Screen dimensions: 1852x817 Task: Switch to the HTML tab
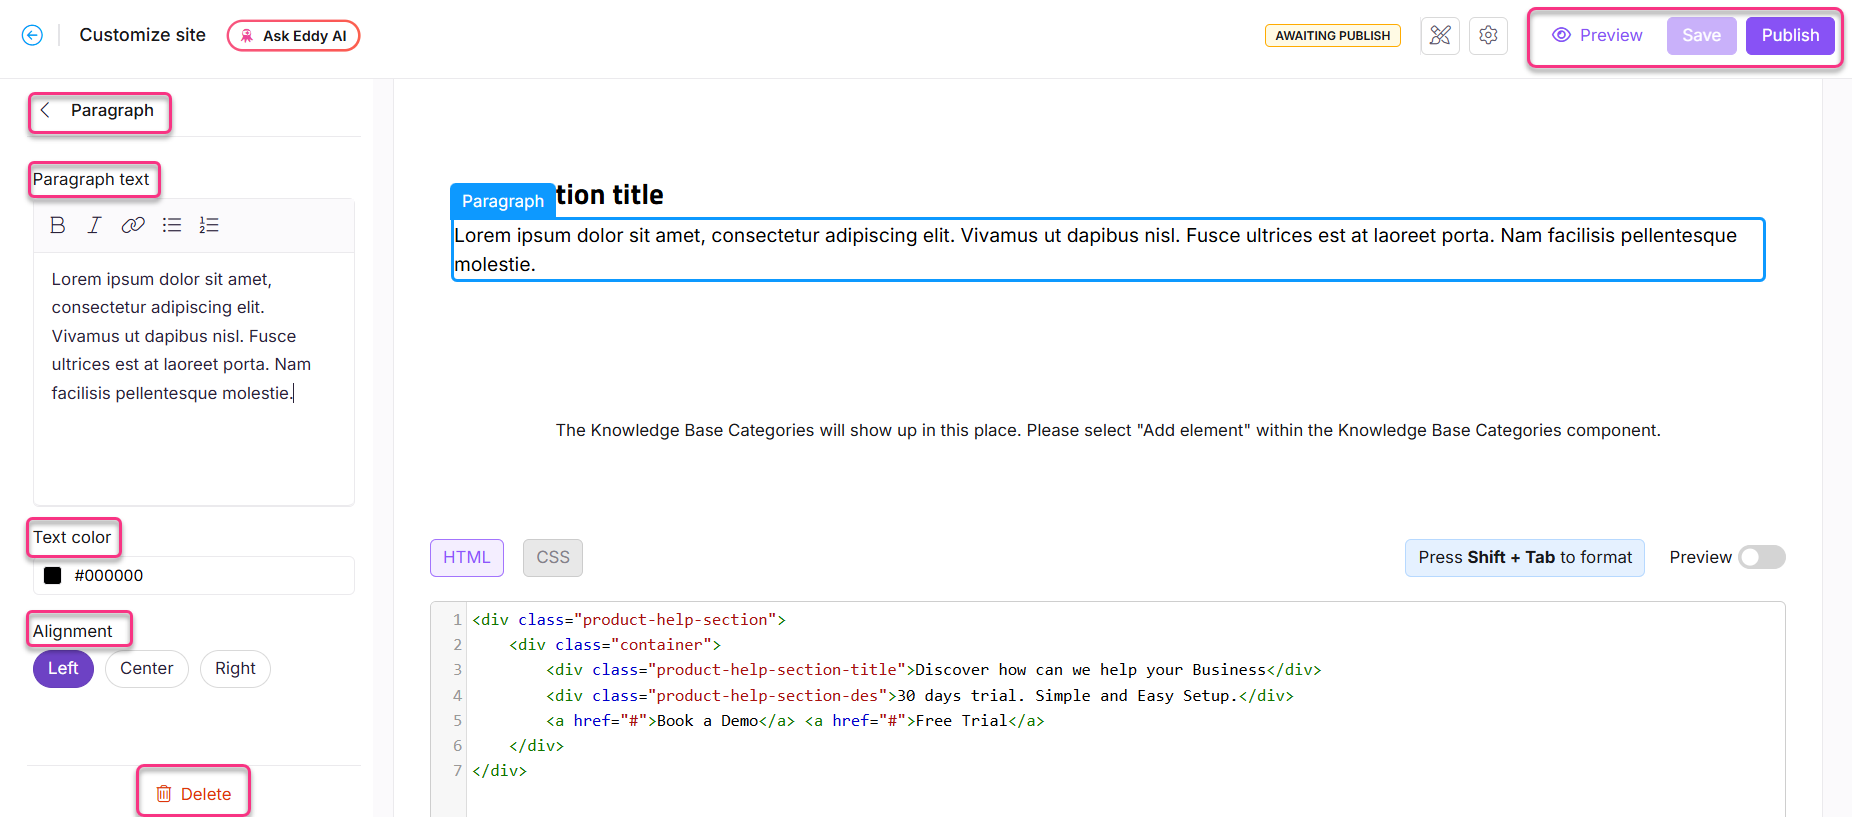tap(467, 558)
